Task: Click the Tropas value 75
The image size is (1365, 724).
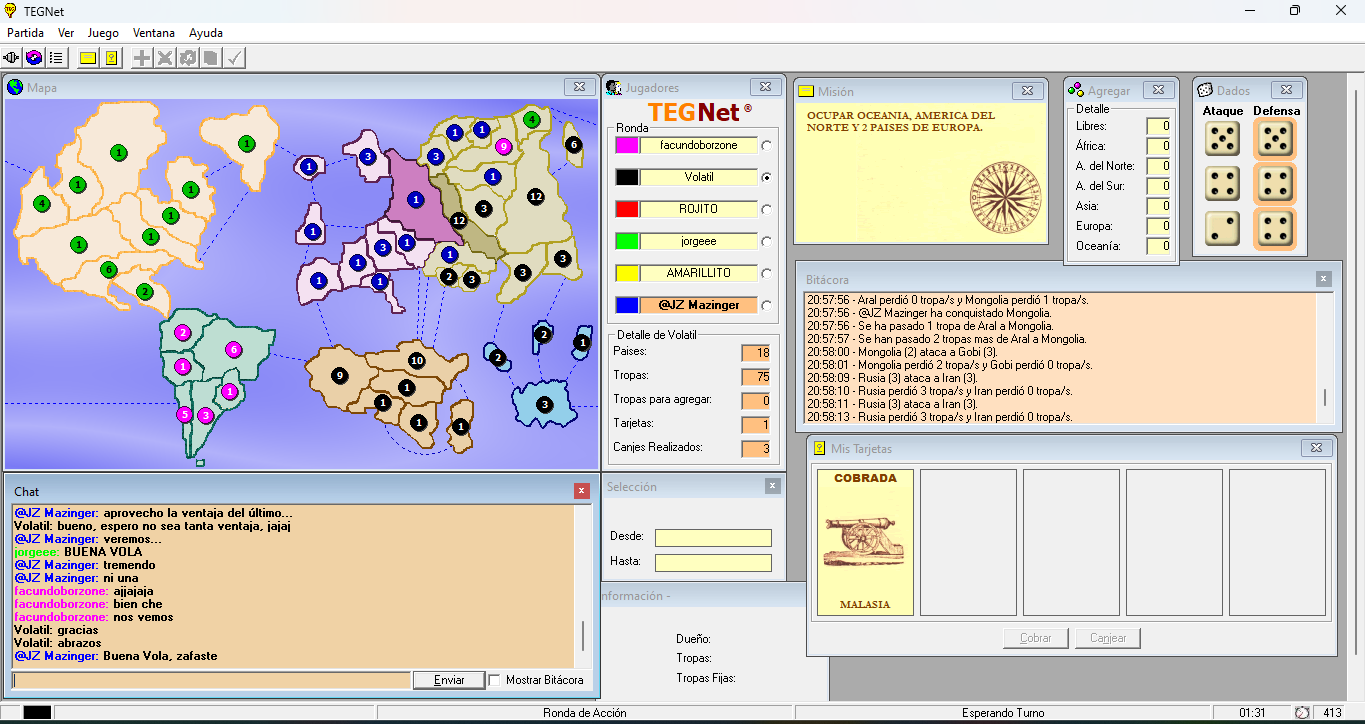Action: coord(756,377)
